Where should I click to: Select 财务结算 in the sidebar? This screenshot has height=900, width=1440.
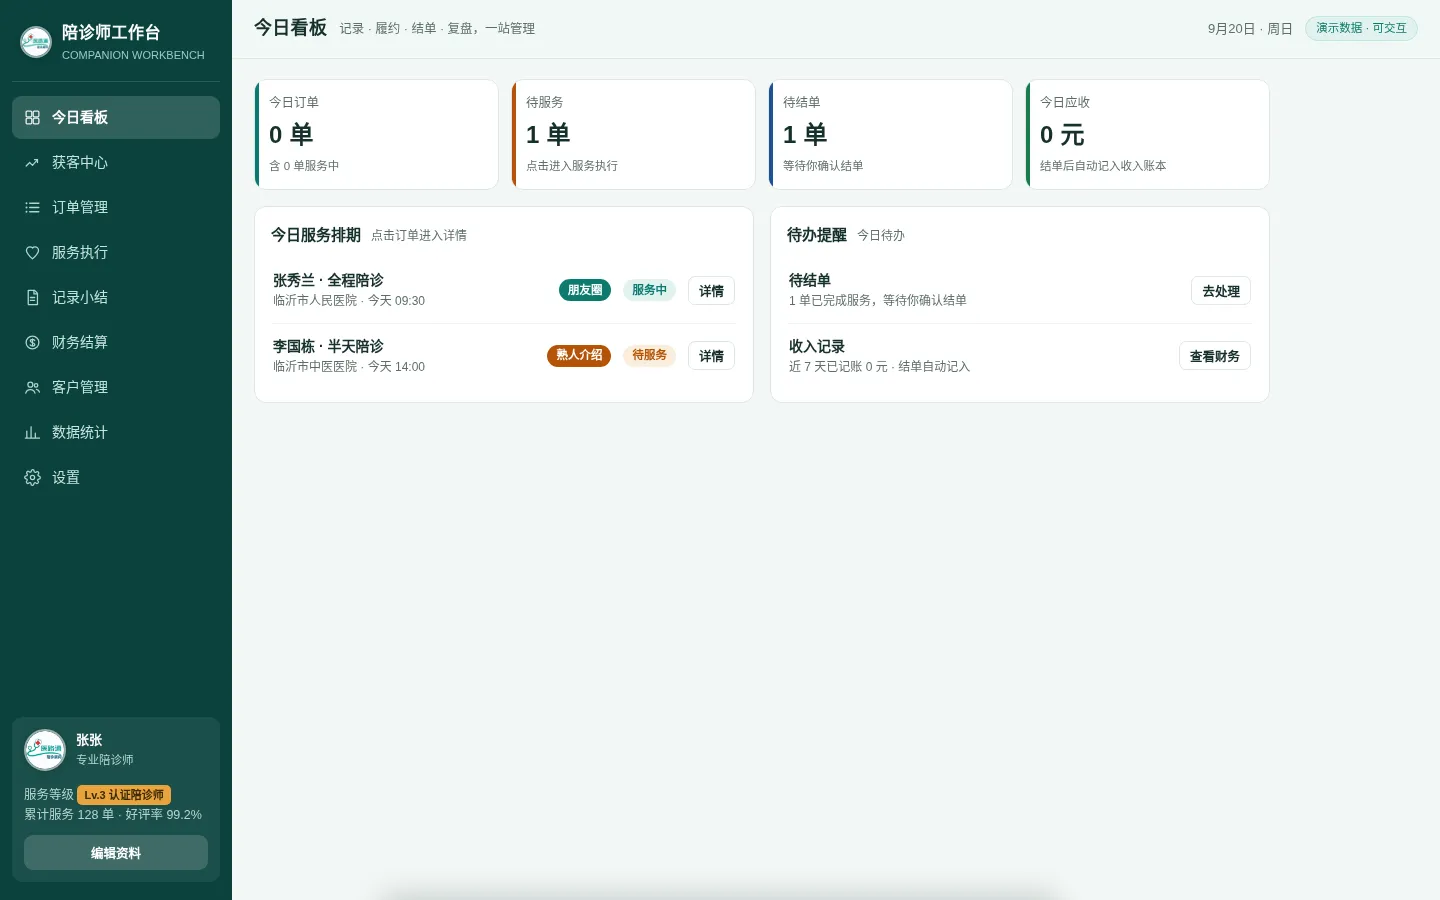point(116,343)
